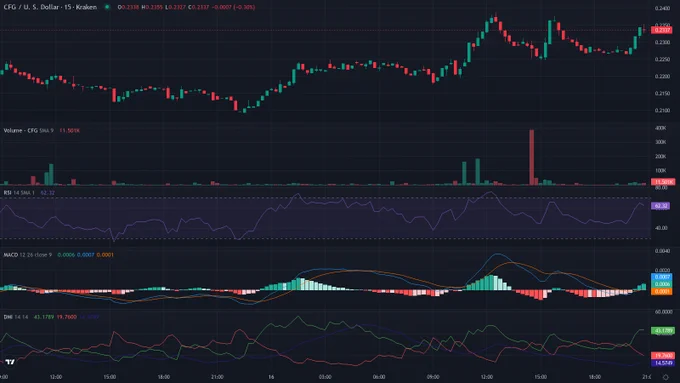The width and height of the screenshot is (680, 383).
Task: Click the 09:00 label on time axis
Action: (x=433, y=377)
